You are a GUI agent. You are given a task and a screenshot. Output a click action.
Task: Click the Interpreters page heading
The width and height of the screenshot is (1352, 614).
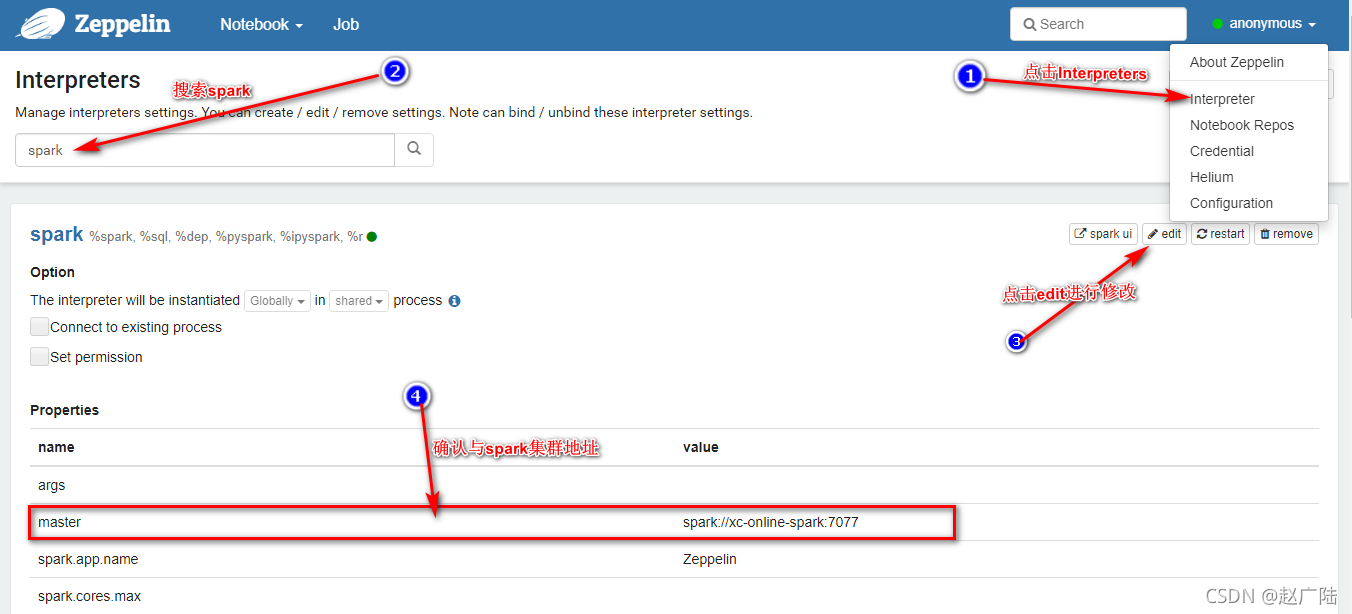click(78, 80)
